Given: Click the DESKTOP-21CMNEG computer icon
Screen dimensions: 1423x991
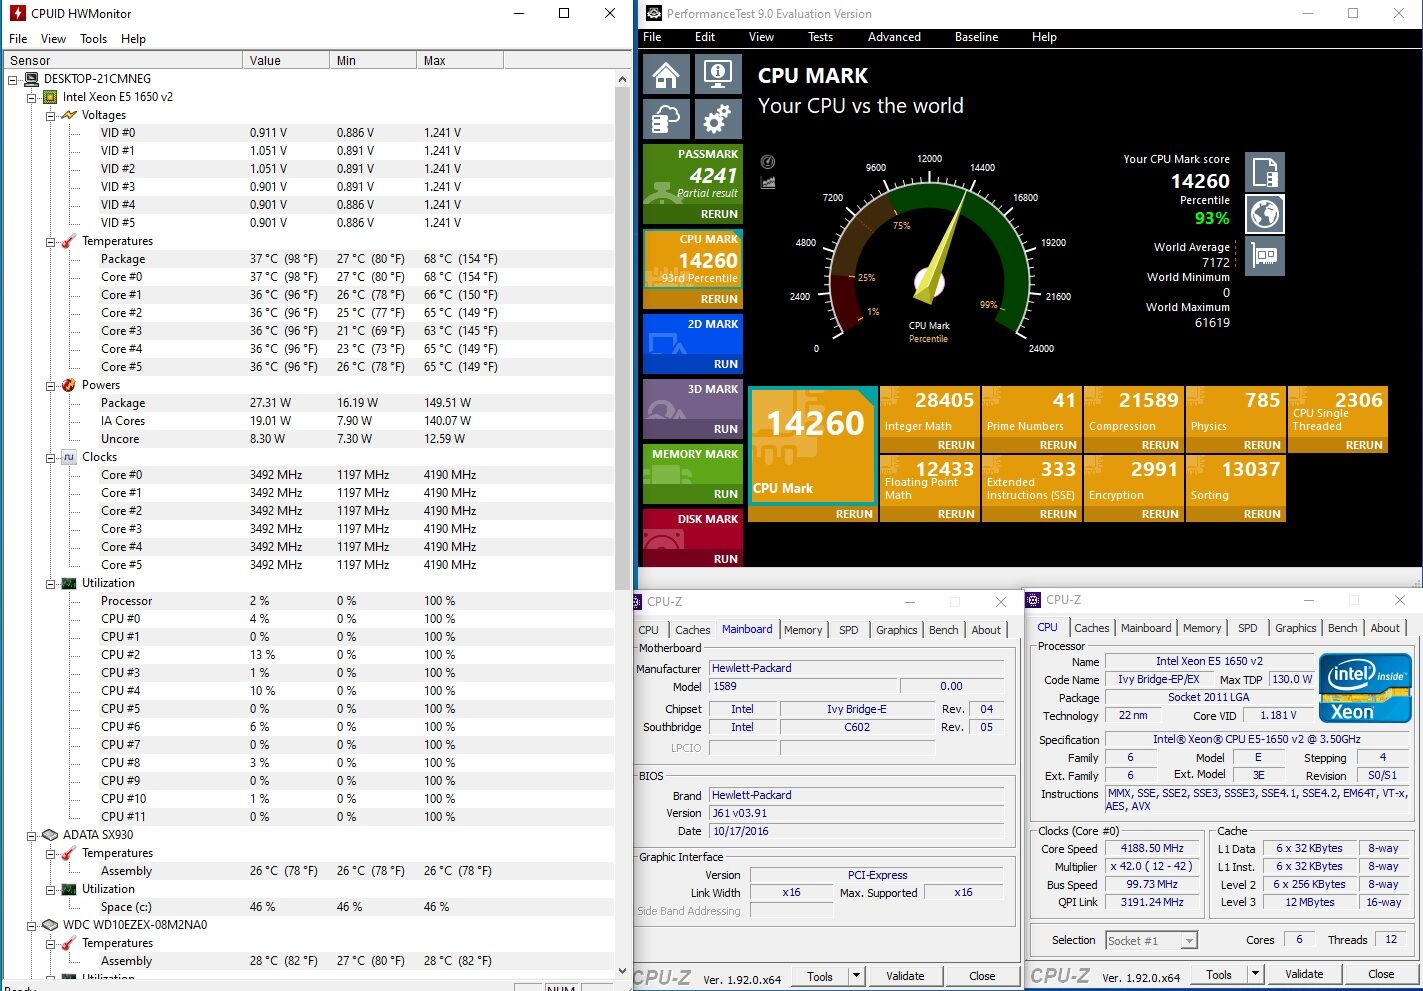Looking at the screenshot, I should 31,79.
